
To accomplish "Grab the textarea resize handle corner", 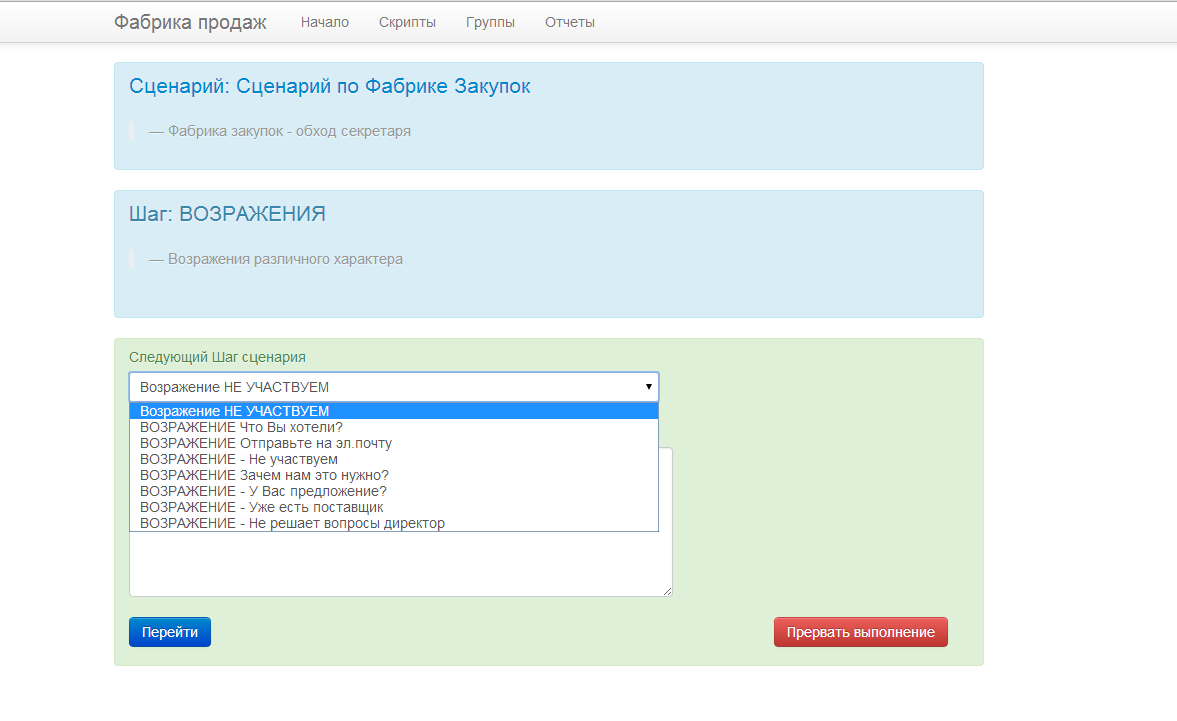I will 667,592.
